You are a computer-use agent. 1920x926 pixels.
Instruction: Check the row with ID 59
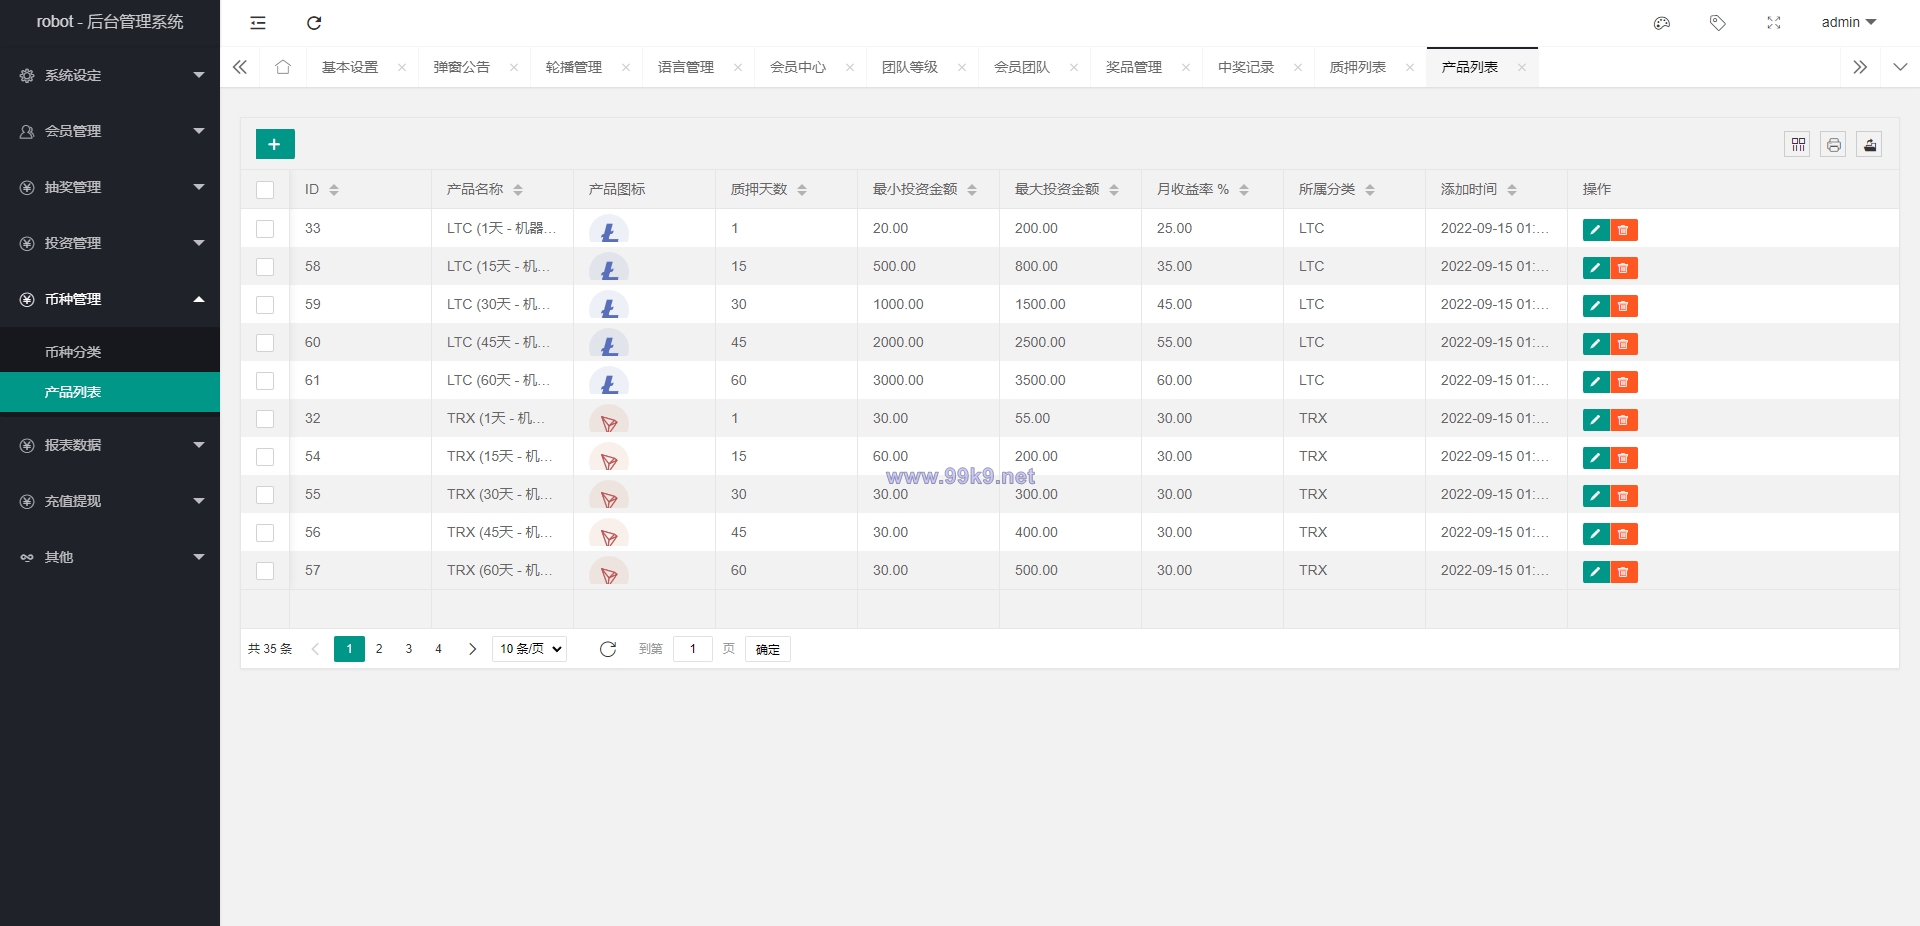click(x=265, y=305)
